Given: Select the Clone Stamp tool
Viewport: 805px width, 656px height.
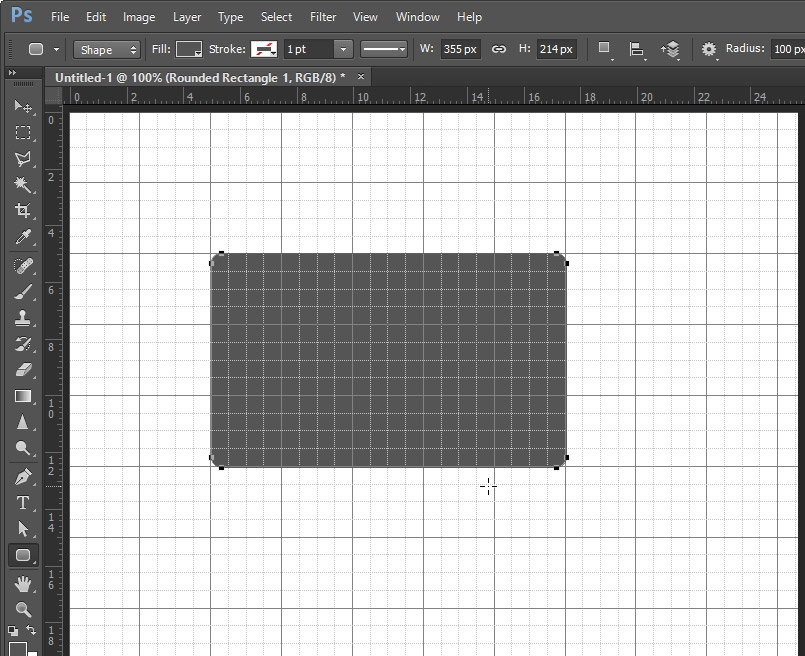Looking at the screenshot, I should coord(23,318).
